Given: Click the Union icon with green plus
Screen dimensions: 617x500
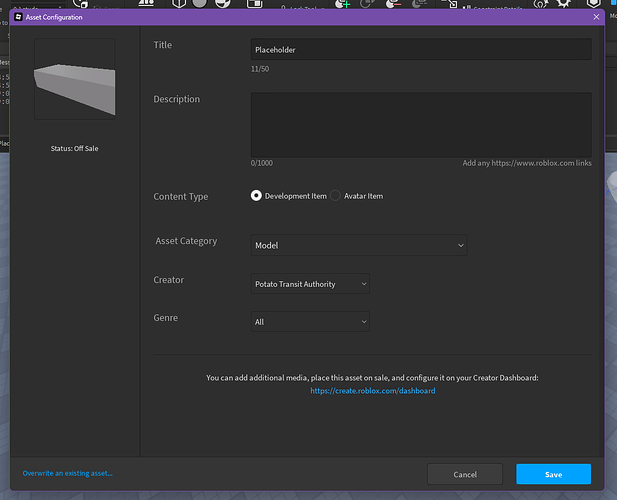Looking at the screenshot, I should [x=342, y=4].
